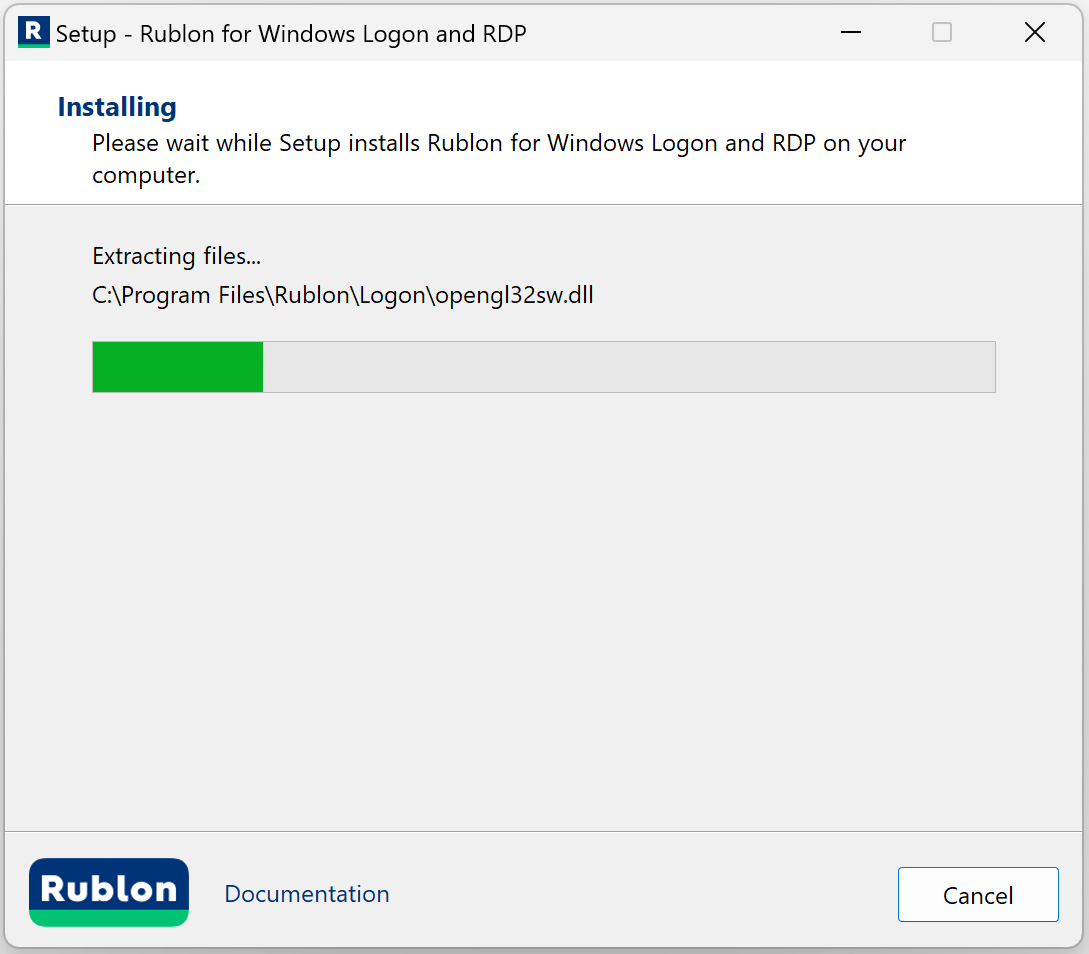Click the greyed-out maximize button
1089x954 pixels.
click(942, 32)
